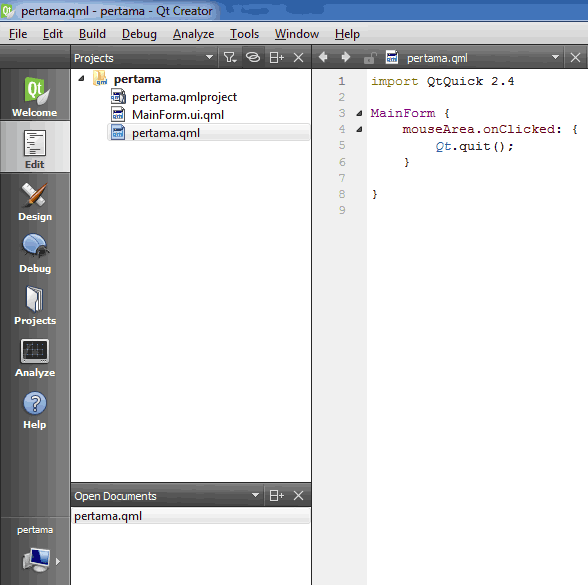The height and width of the screenshot is (585, 588).
Task: Select MainForm.ui.qml in project tree
Action: [178, 115]
